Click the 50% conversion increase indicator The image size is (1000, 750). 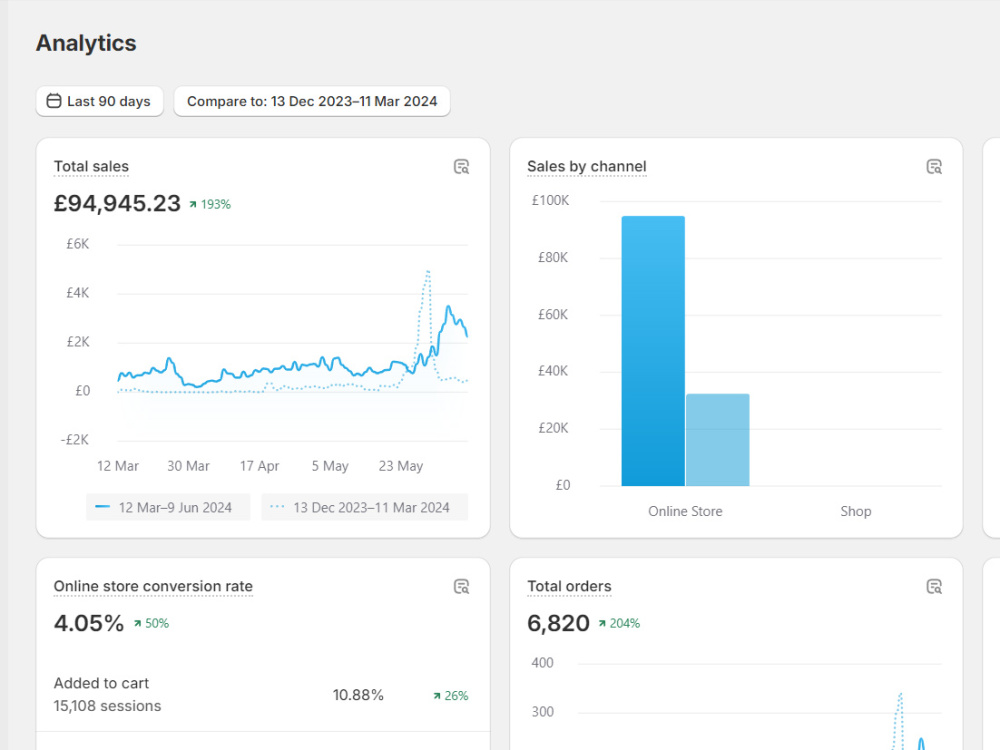tap(151, 624)
